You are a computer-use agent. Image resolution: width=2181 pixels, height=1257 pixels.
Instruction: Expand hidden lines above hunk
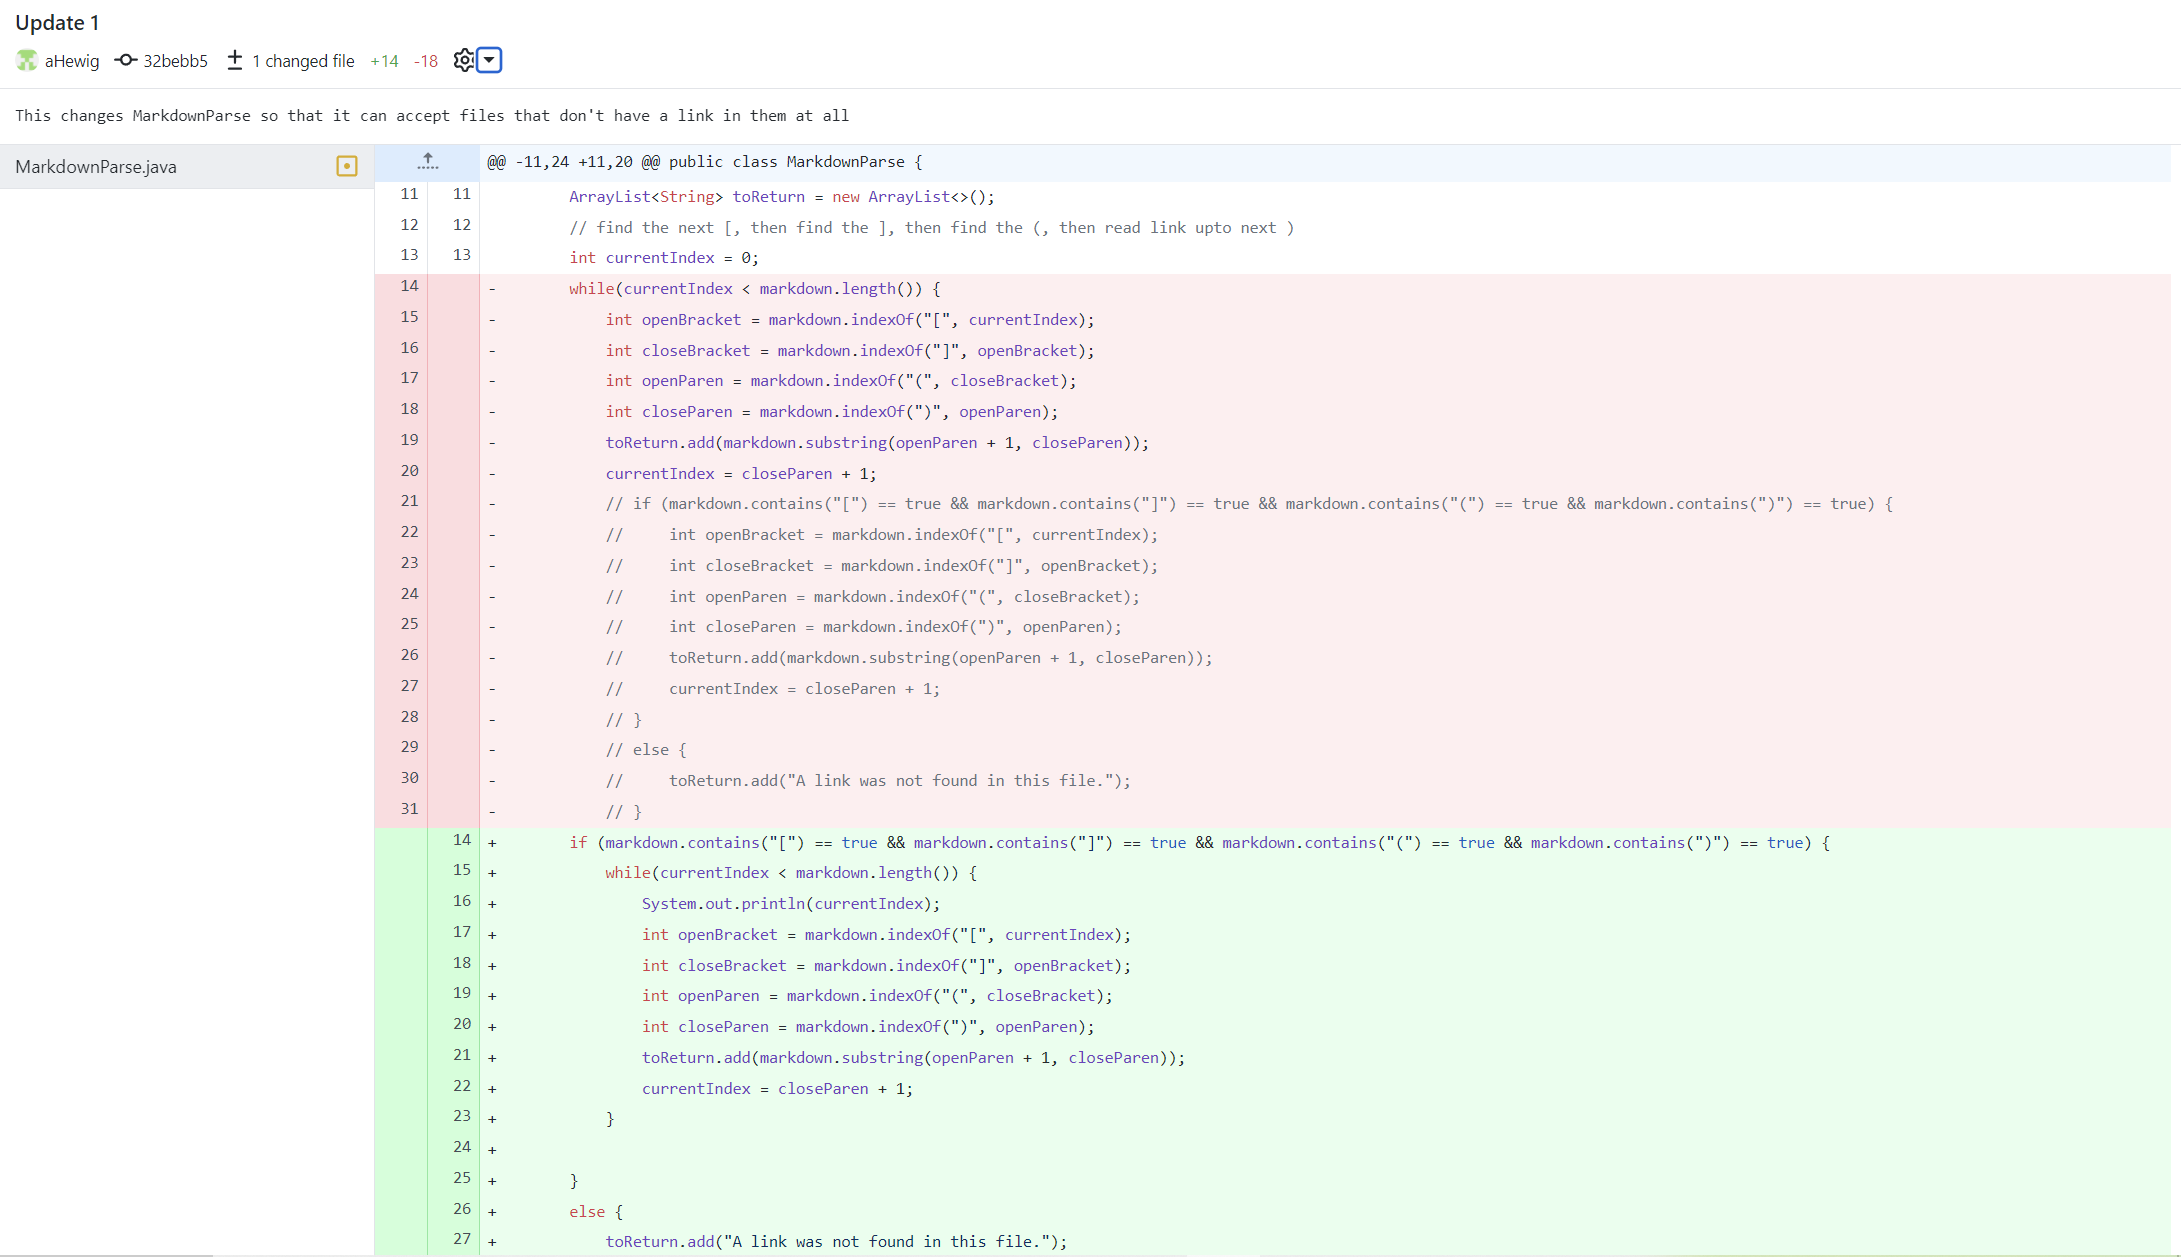pos(427,162)
